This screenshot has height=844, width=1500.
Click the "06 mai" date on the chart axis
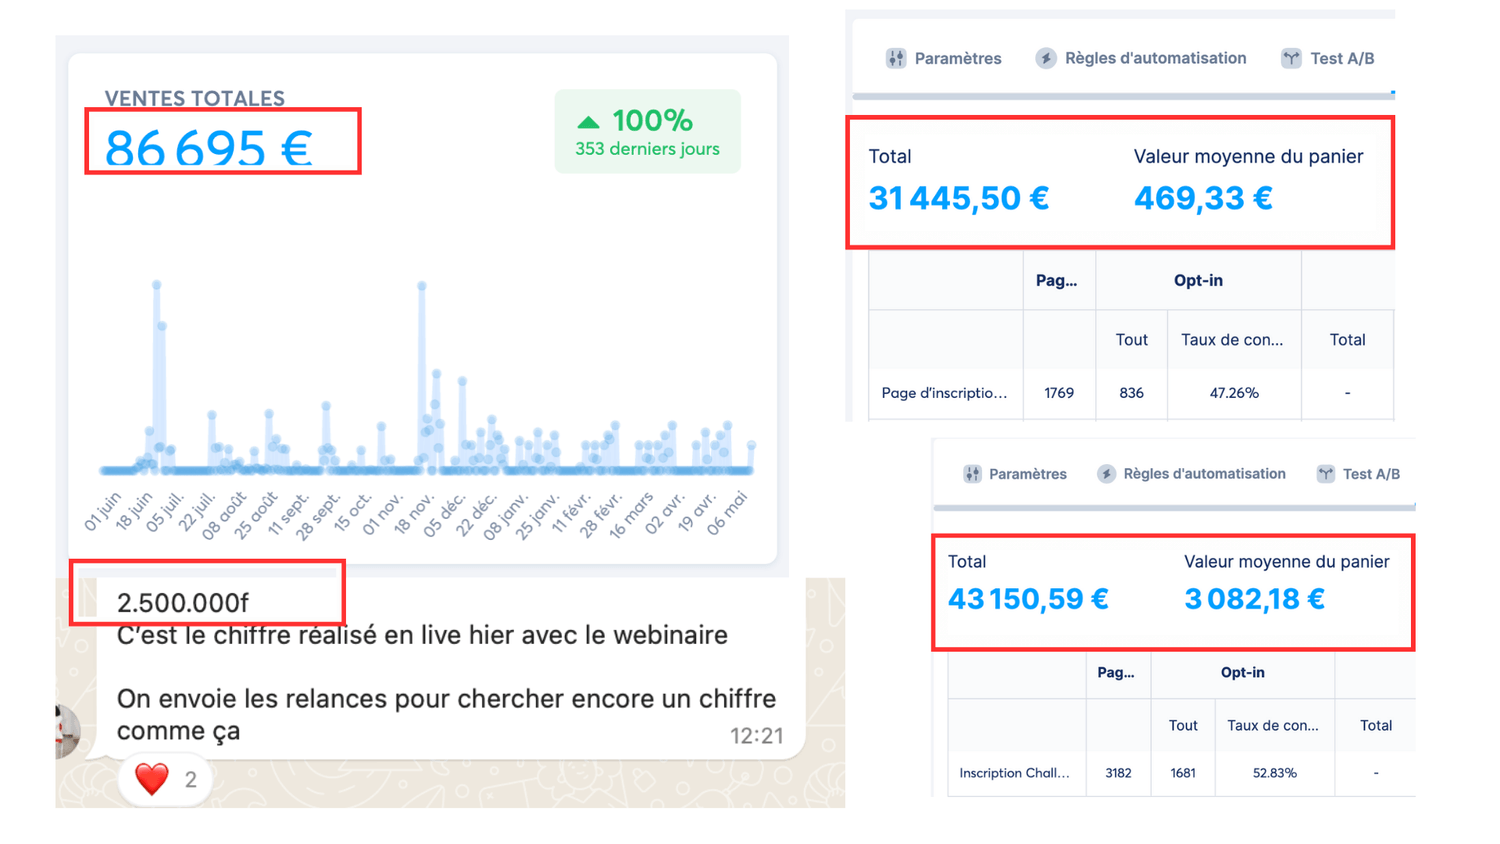[727, 513]
